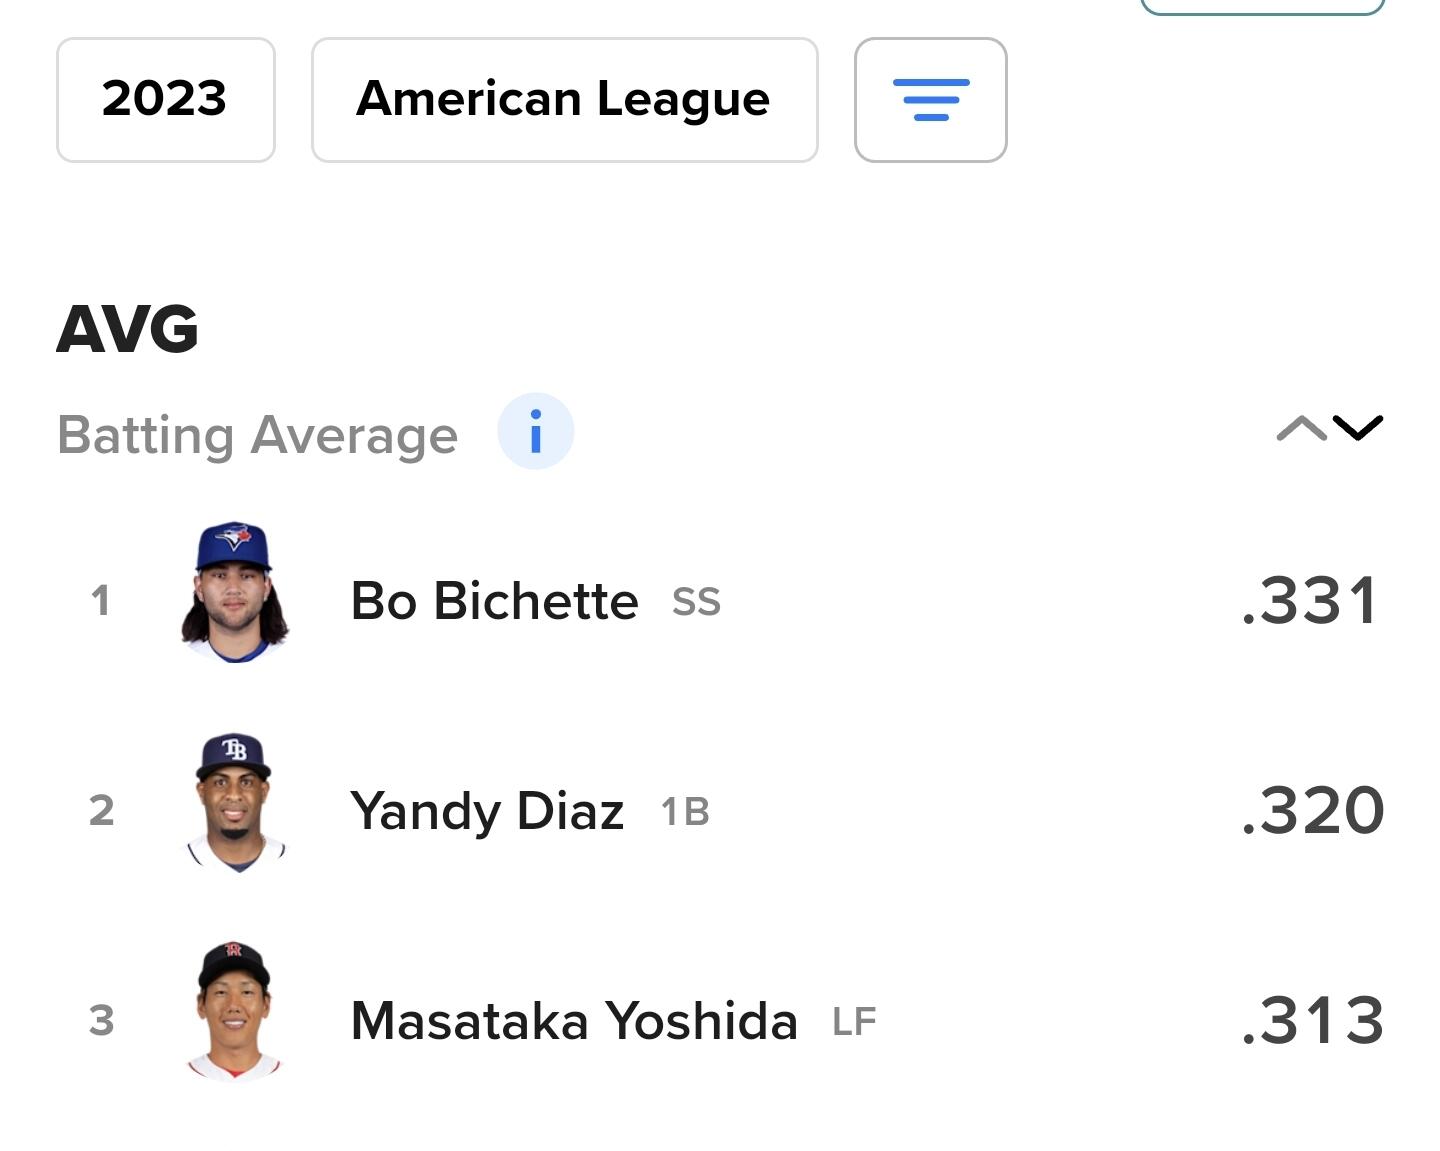The image size is (1440, 1151).
Task: Click the down chevron beside Batting Average
Action: coord(1358,429)
